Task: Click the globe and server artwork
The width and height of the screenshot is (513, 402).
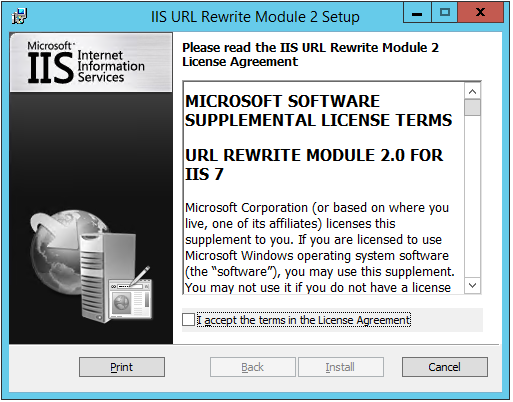Action: 92,266
